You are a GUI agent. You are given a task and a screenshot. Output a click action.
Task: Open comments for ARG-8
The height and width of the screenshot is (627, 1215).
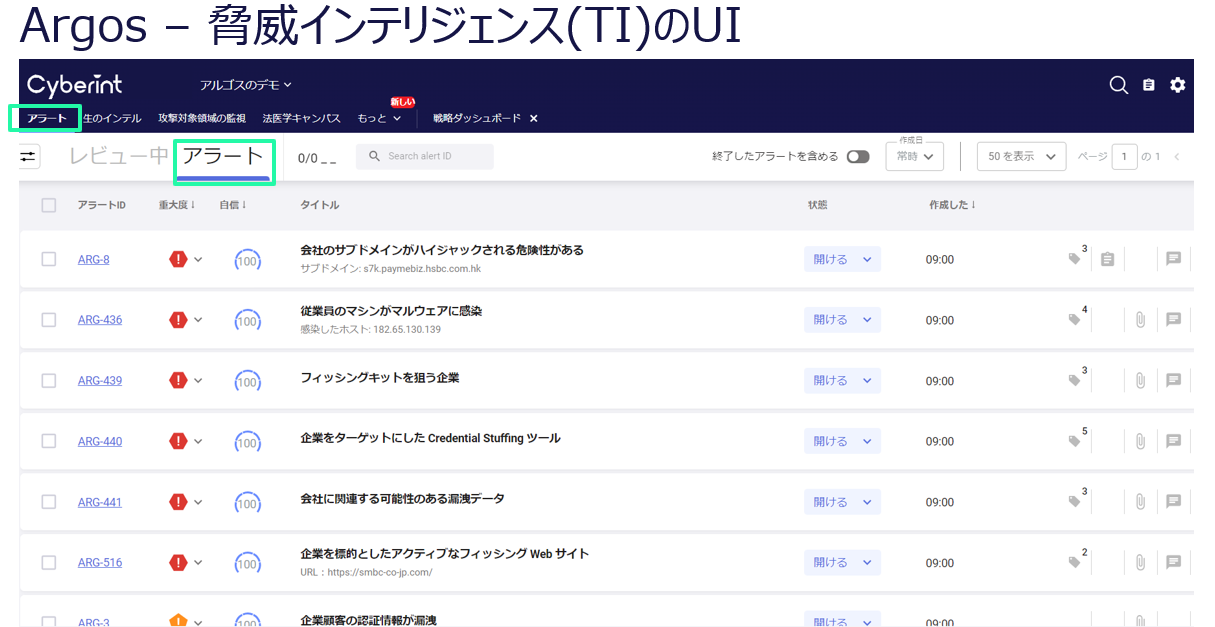pyautogui.click(x=1174, y=259)
